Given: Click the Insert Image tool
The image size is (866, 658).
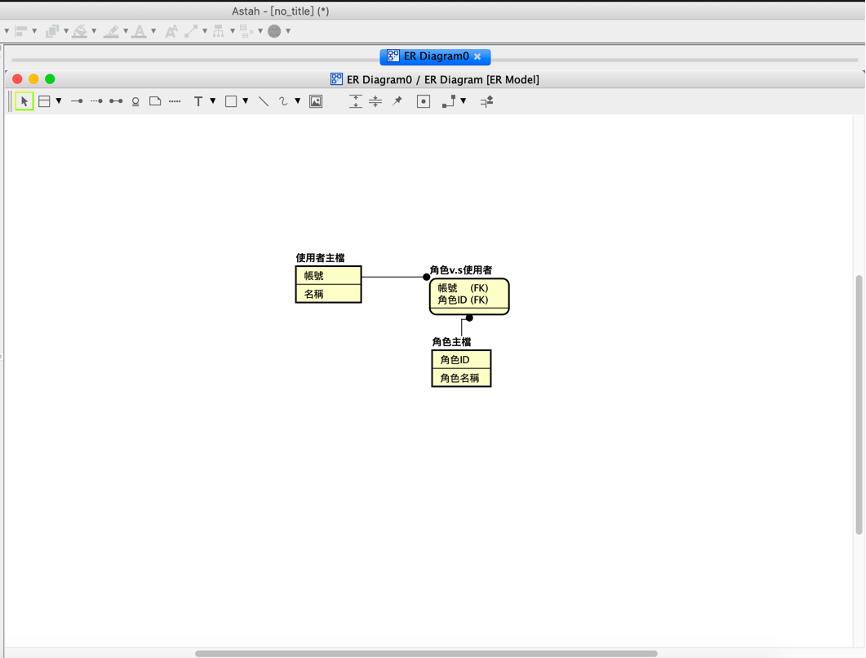Looking at the screenshot, I should pyautogui.click(x=315, y=101).
